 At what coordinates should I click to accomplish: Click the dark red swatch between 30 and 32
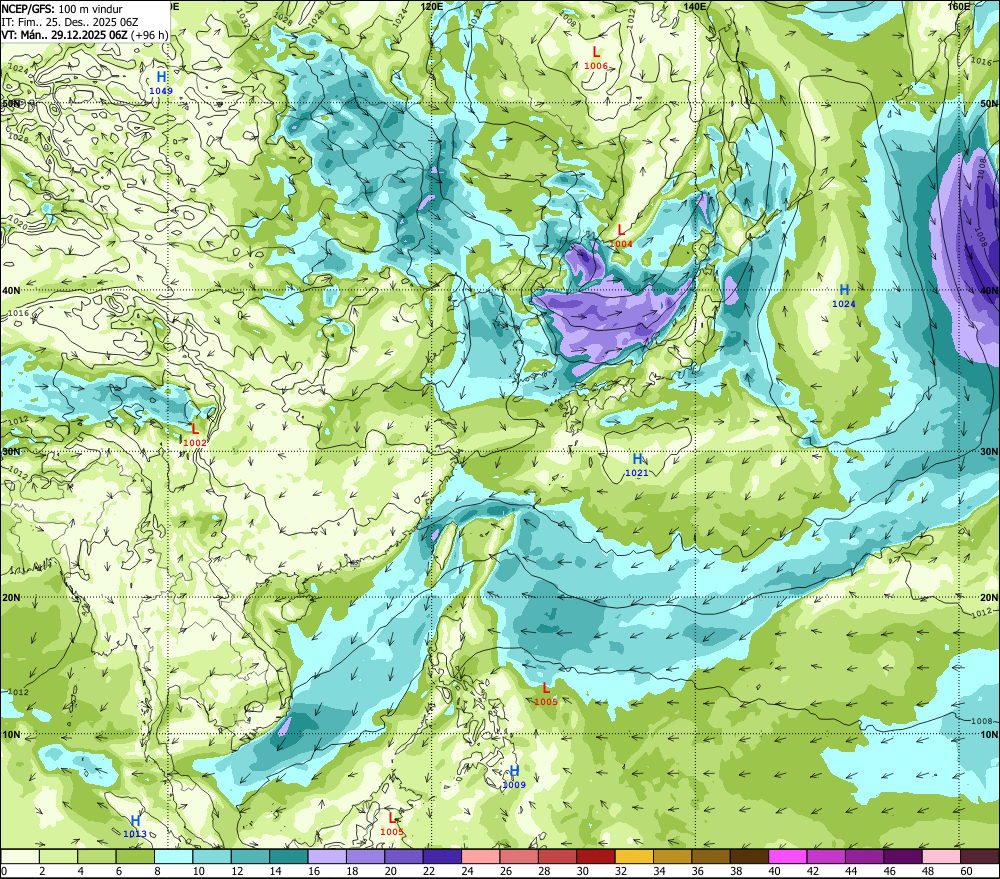(596, 856)
